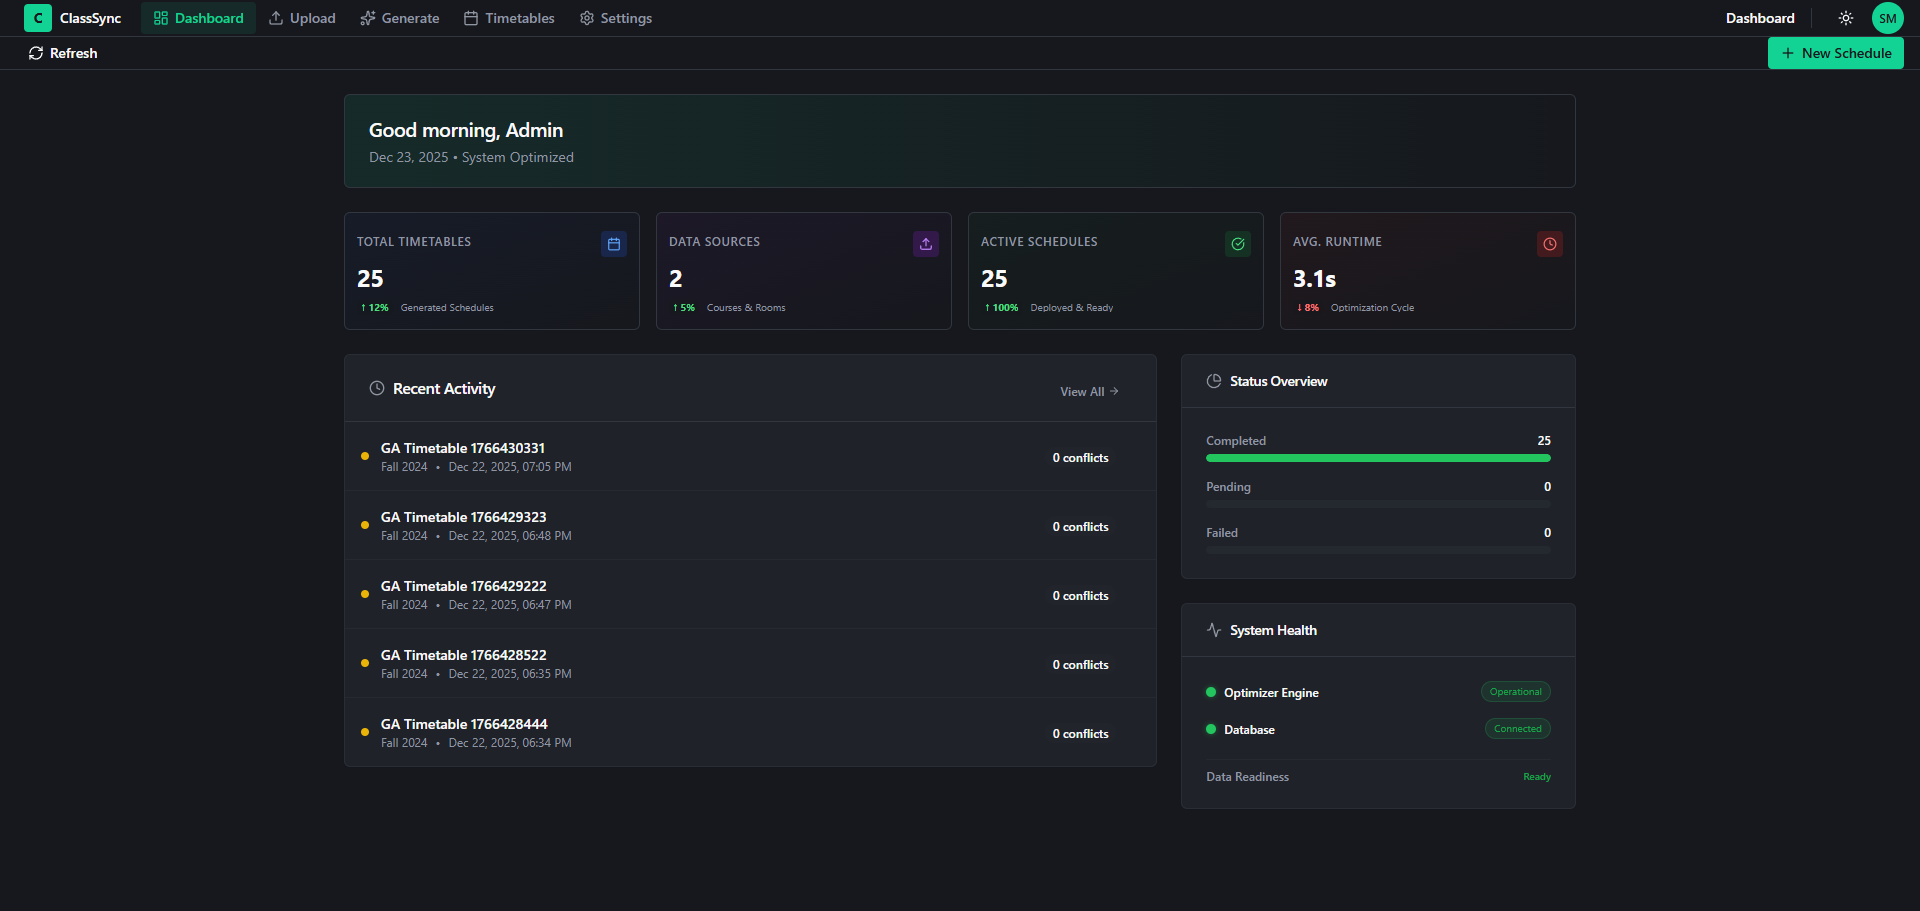This screenshot has width=1920, height=911.
Task: Open the Timetables tab
Action: tap(509, 18)
